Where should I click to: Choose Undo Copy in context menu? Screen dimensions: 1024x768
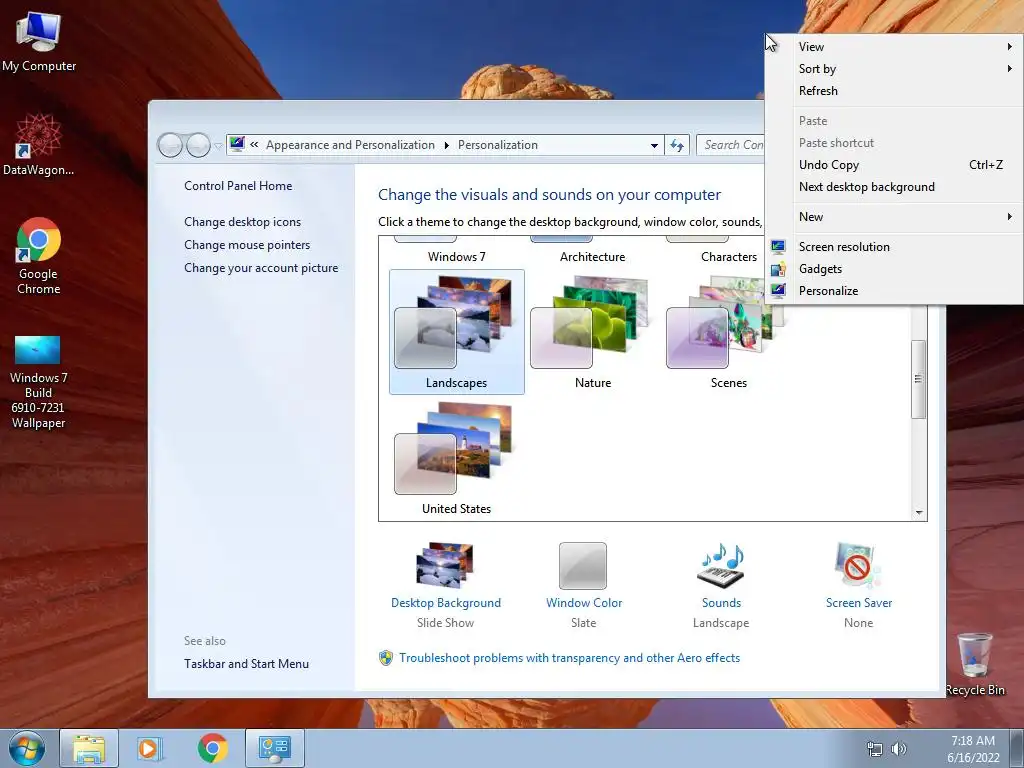(x=893, y=165)
